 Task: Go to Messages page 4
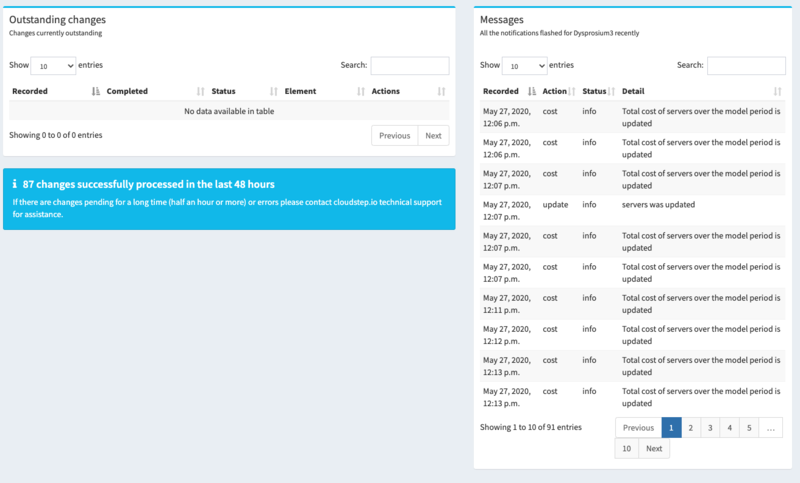730,427
